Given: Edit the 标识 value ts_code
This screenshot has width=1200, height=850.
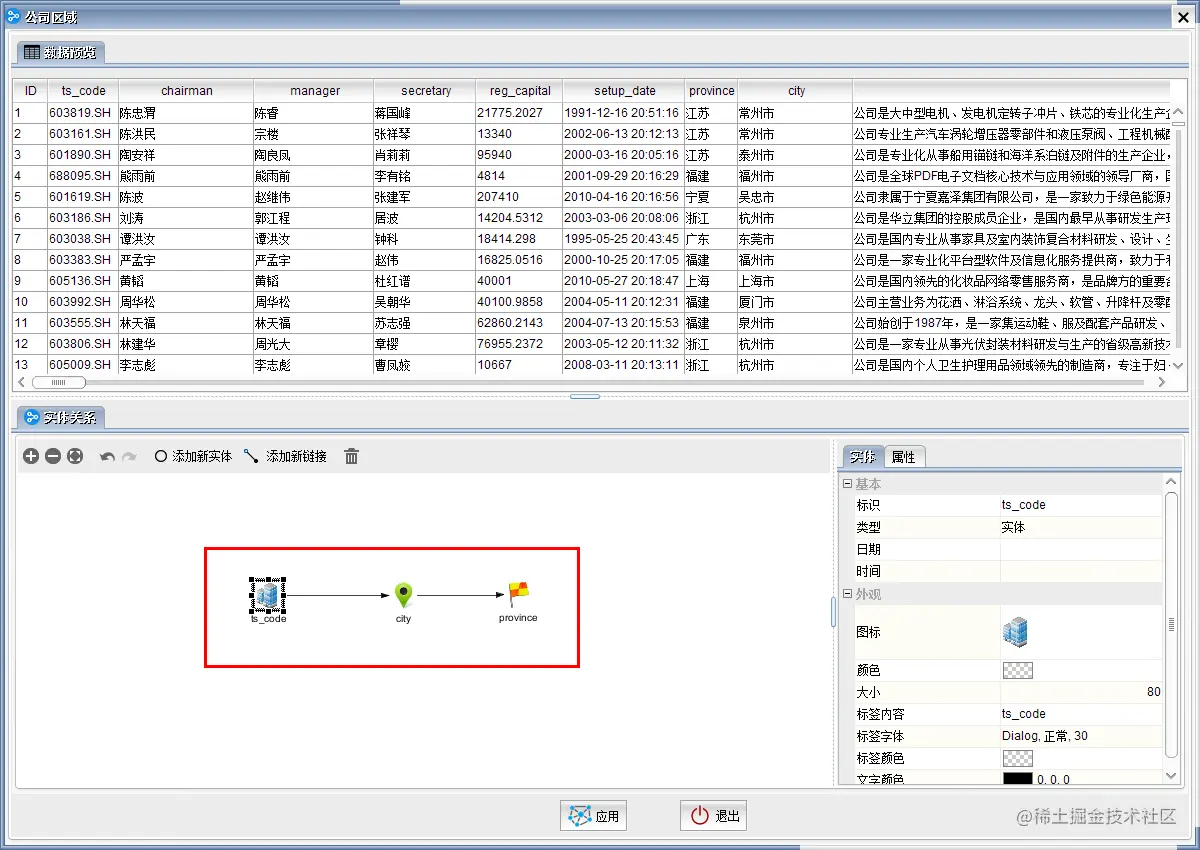Looking at the screenshot, I should 1082,505.
